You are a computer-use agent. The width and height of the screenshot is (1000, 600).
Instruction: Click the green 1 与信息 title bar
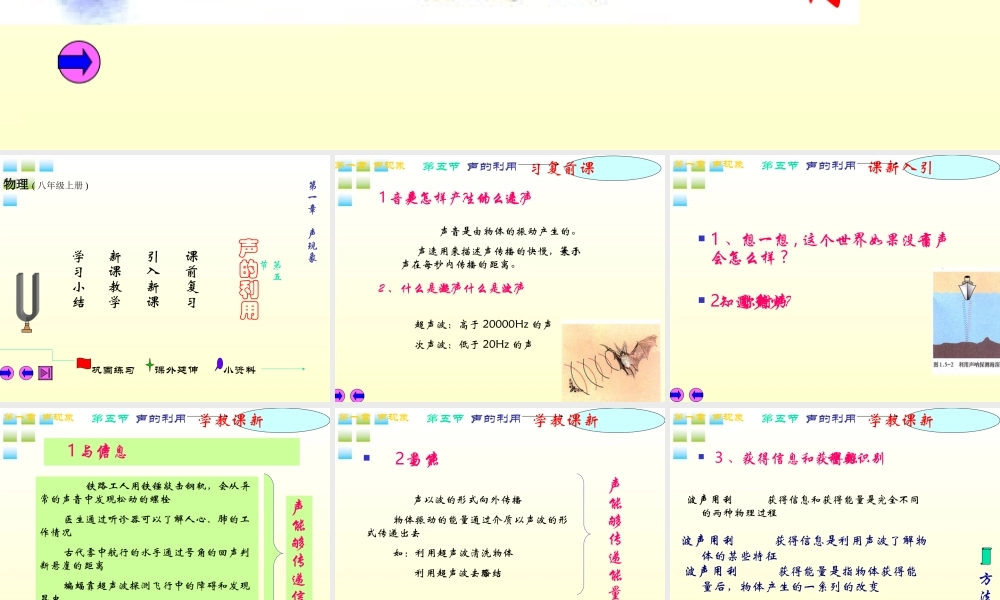172,451
